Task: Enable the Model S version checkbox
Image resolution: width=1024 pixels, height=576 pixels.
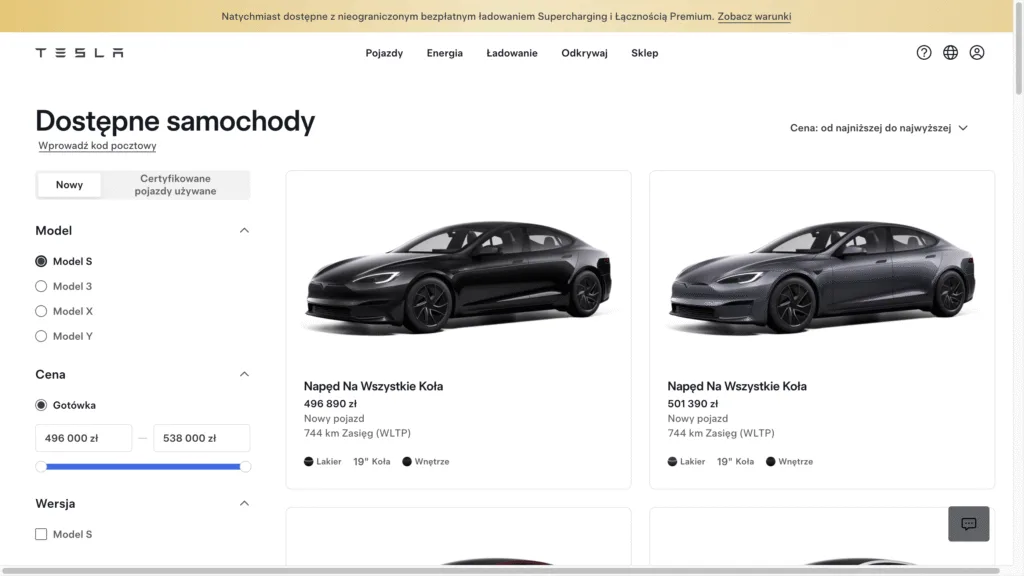Action: [x=41, y=534]
